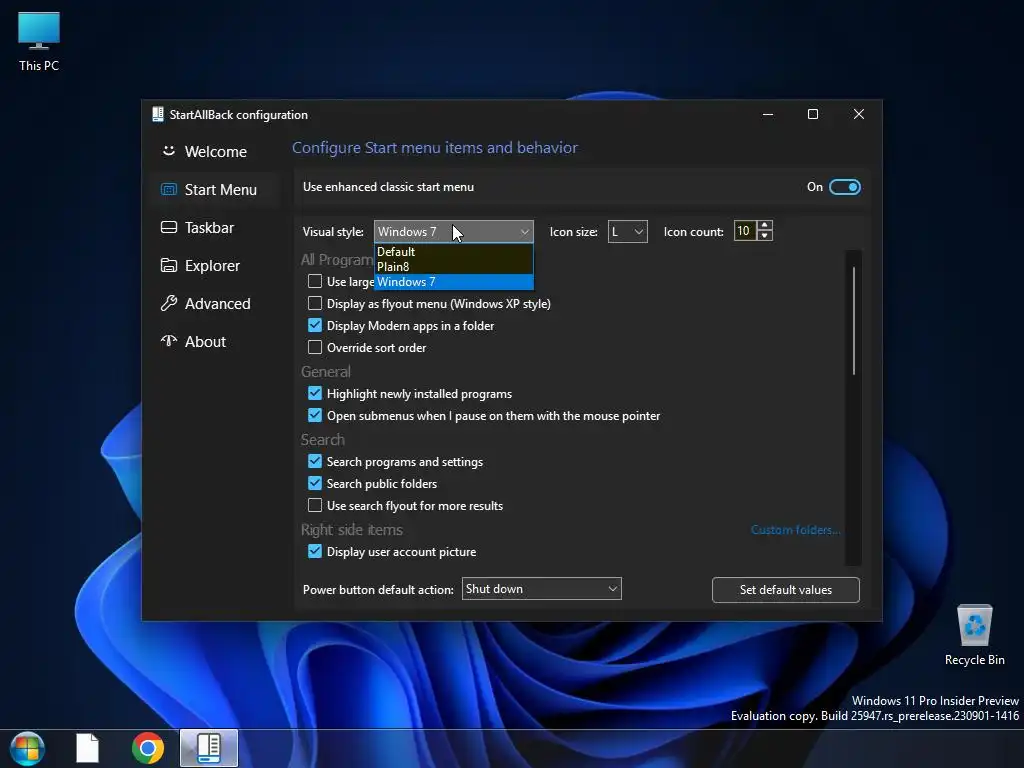Enable Override sort order checkbox
1024x768 pixels.
pyautogui.click(x=315, y=347)
